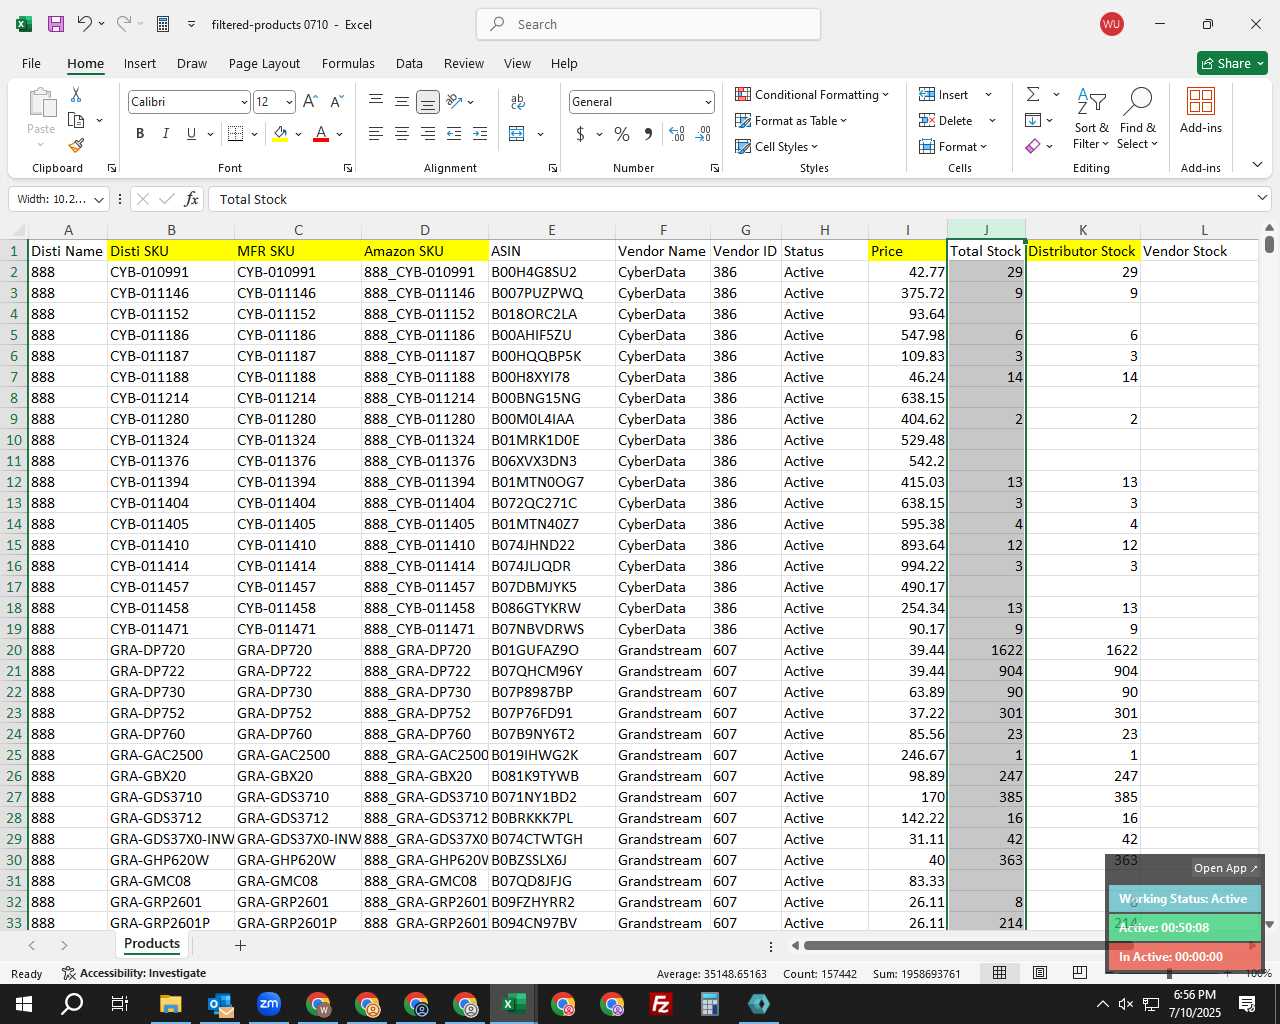The height and width of the screenshot is (1024, 1280).
Task: Expand Format as Table dropdown
Action: coord(791,120)
